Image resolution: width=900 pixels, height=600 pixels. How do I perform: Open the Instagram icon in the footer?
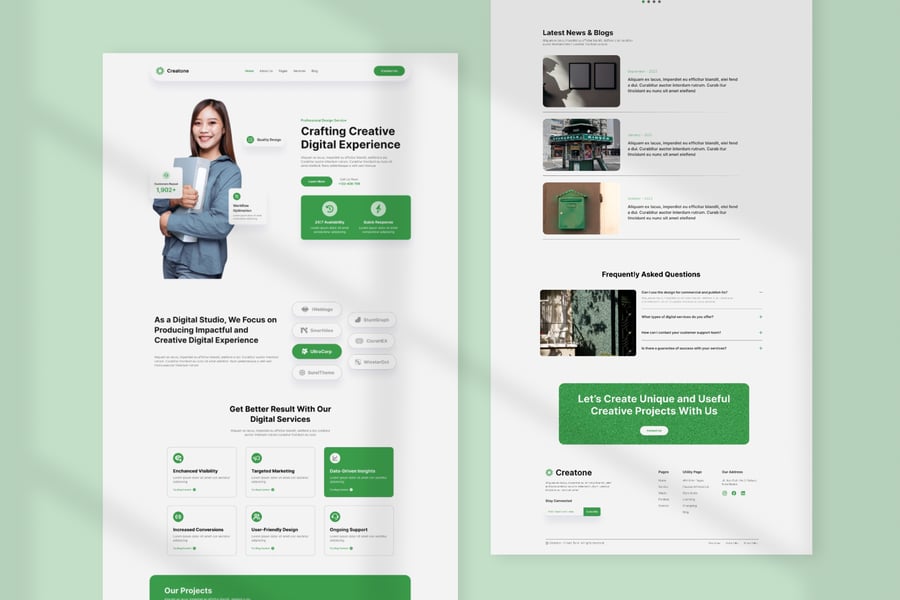click(725, 493)
